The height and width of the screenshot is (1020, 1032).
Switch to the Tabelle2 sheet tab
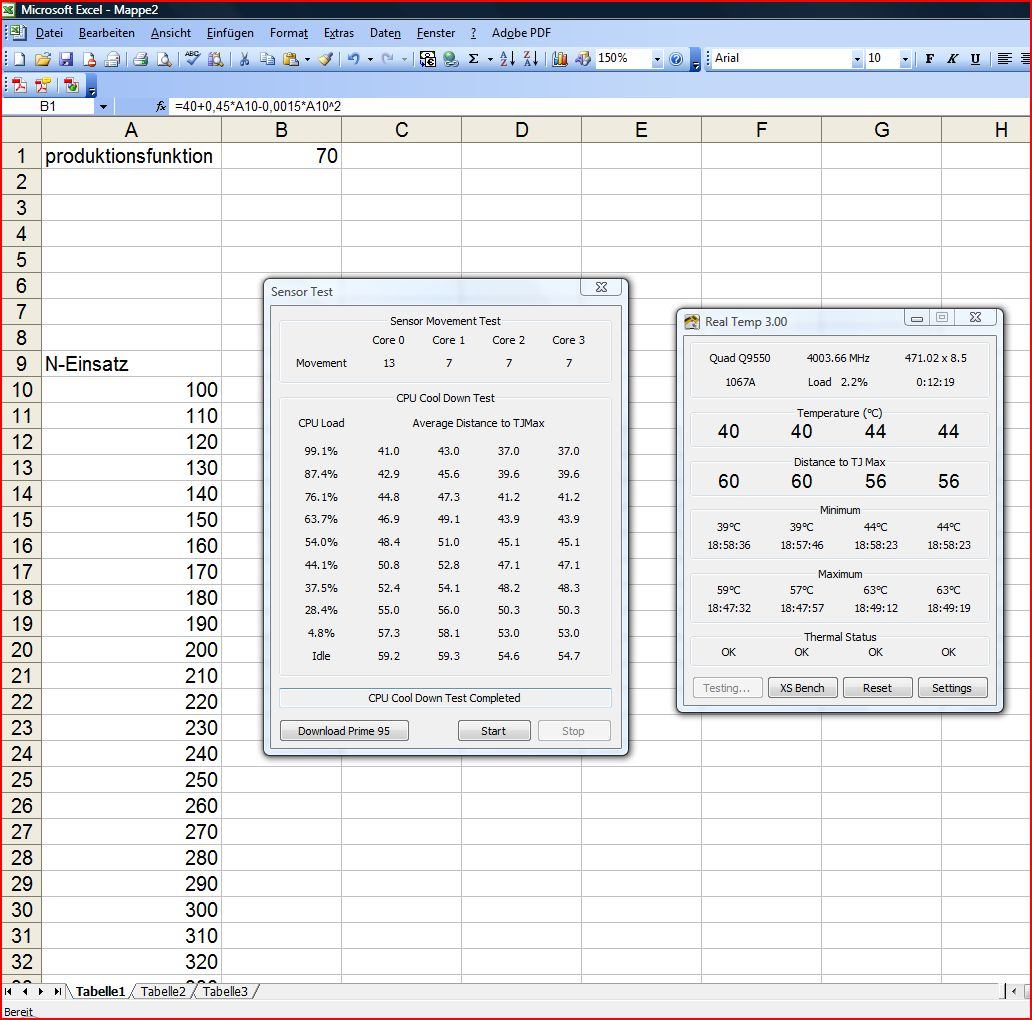point(163,992)
